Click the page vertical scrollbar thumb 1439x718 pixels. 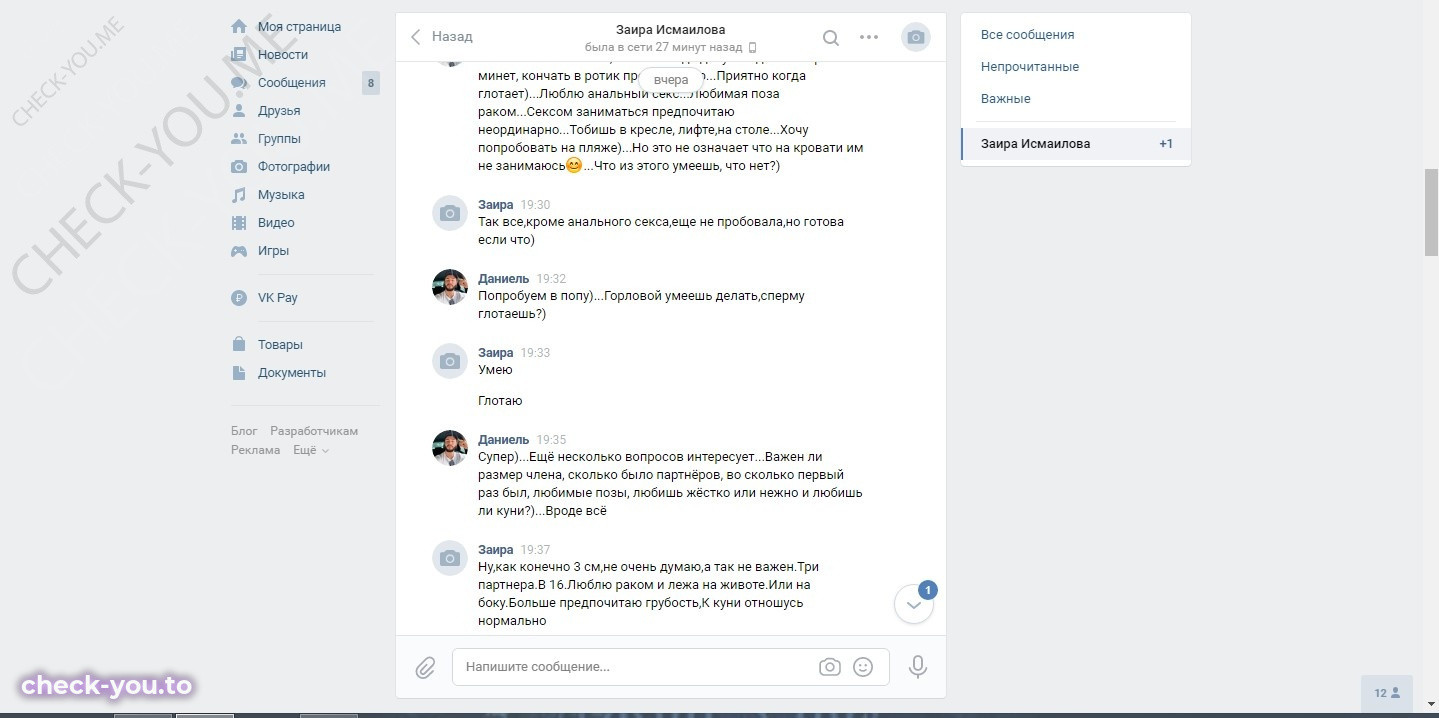[1431, 213]
